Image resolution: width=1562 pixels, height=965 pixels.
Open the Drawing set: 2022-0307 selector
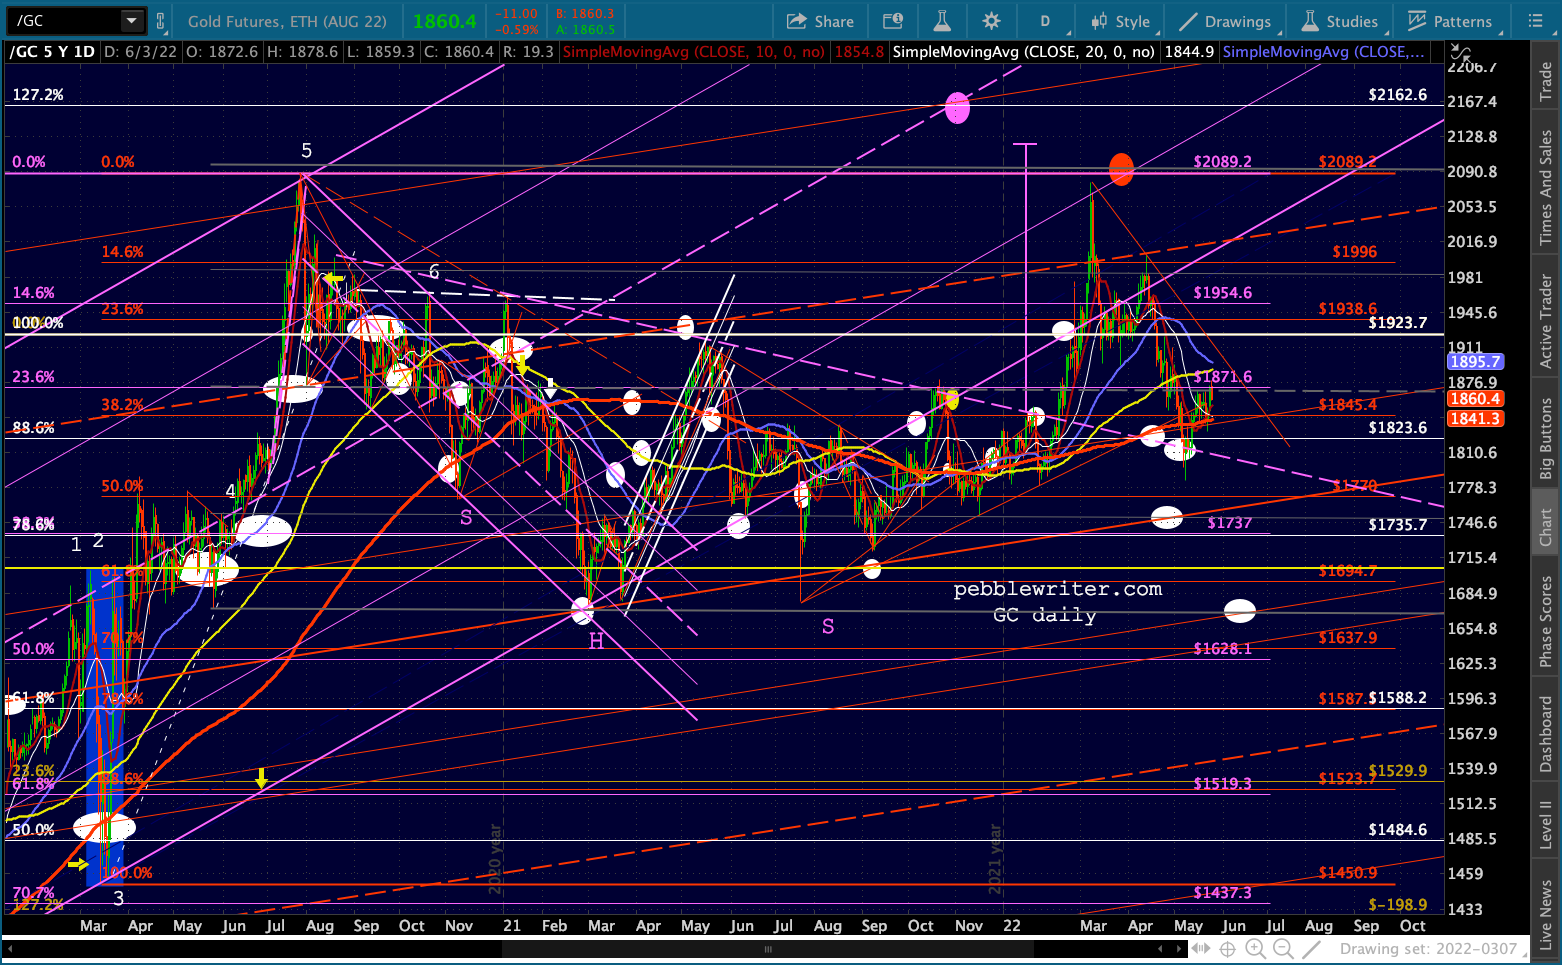pyautogui.click(x=1433, y=949)
